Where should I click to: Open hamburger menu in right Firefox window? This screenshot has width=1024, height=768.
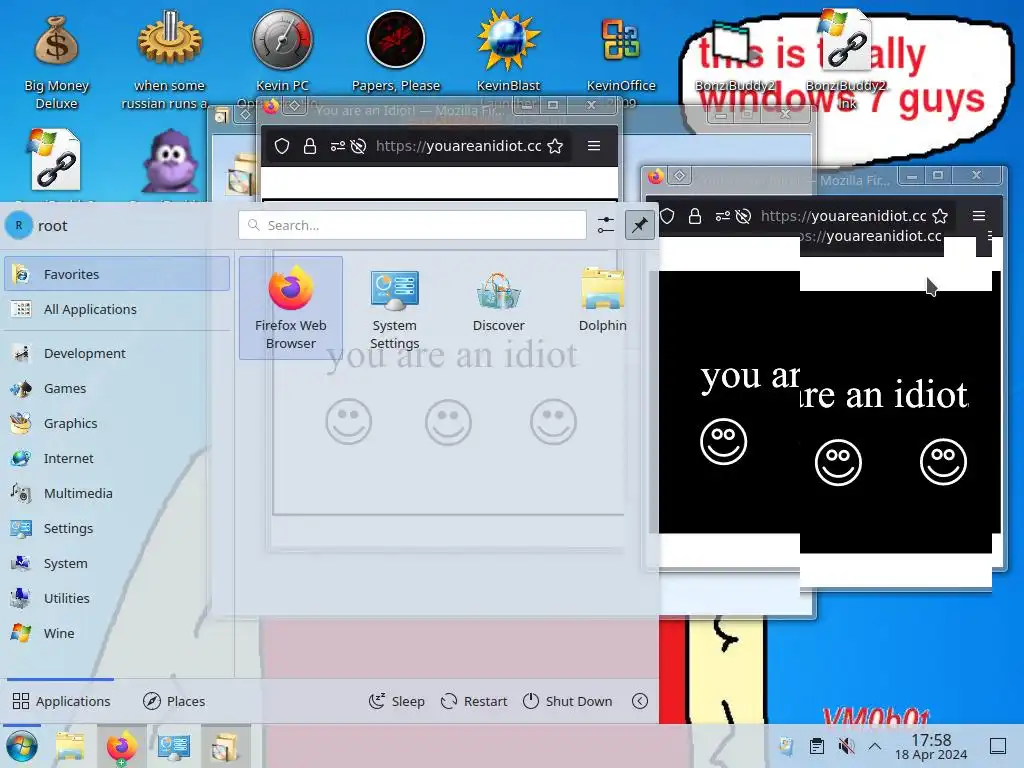pyautogui.click(x=979, y=216)
